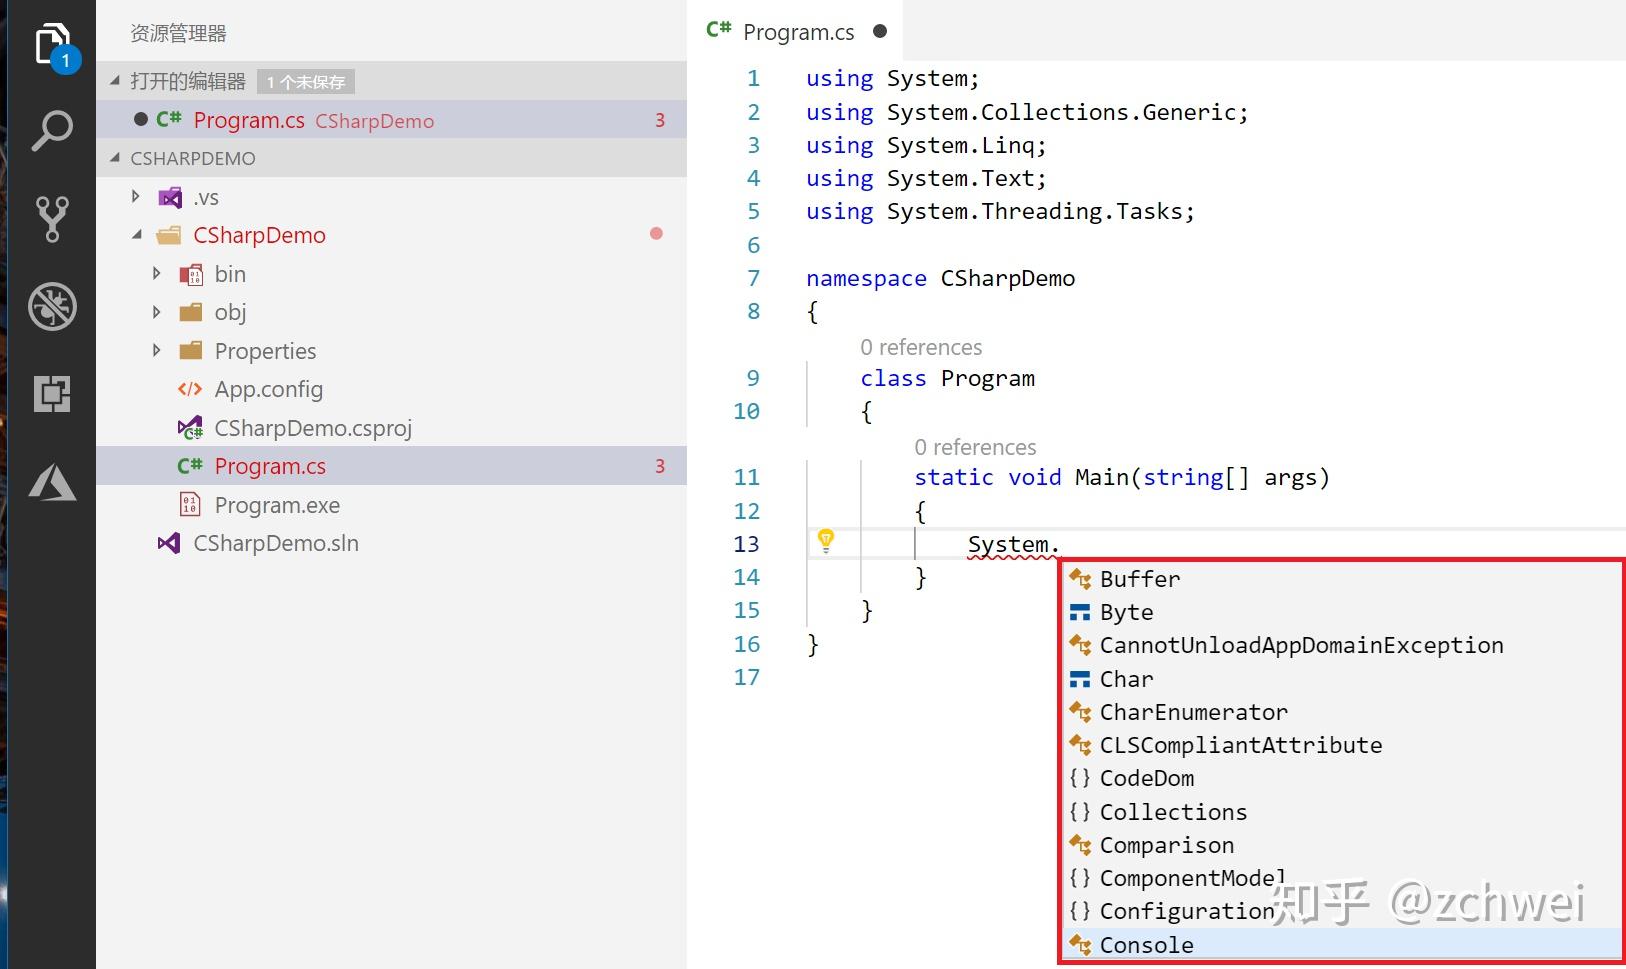Viewport: 1626px width, 969px height.
Task: Open App.config from the explorer
Action: 268,389
